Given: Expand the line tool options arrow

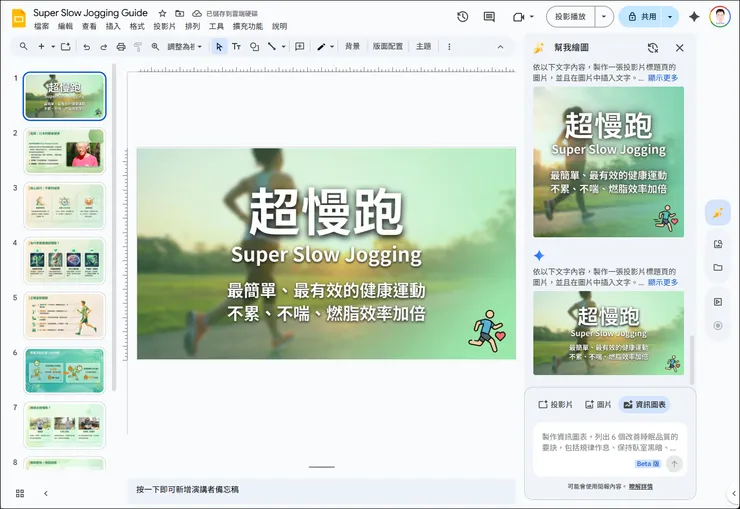Looking at the screenshot, I should (x=283, y=47).
